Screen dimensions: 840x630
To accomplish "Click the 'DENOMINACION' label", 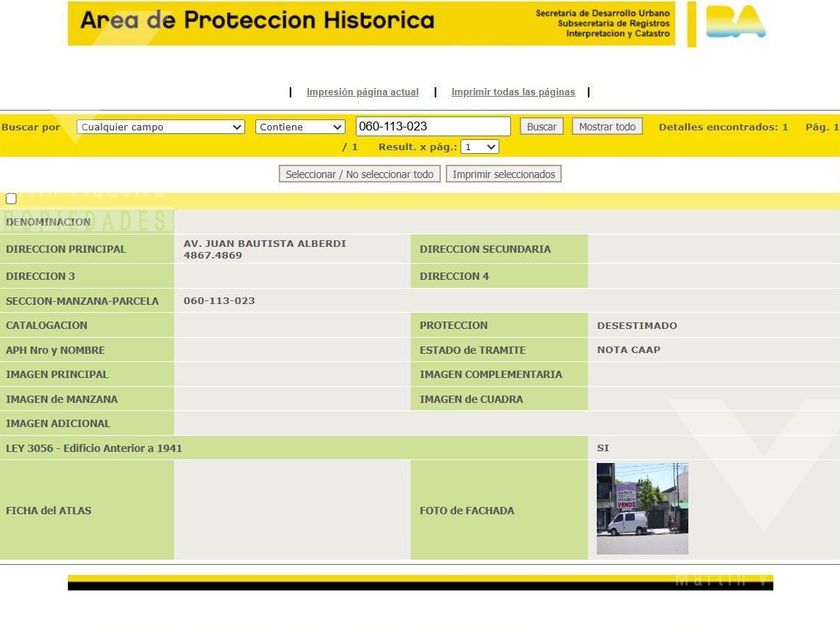I will [x=48, y=222].
